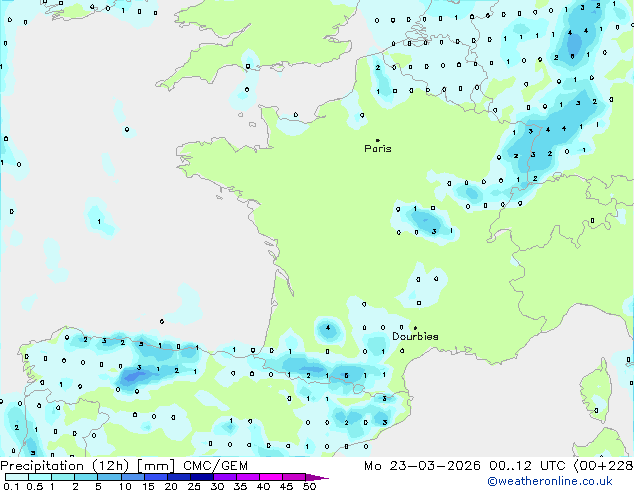Pick the 5–10 mm legend swatch

click(x=109, y=477)
